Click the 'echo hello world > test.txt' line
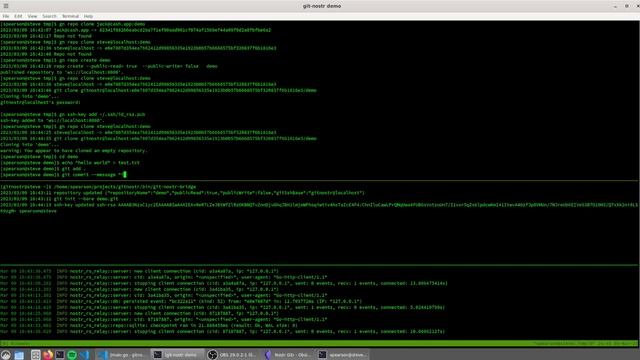Viewport: 640px width, 360px height. (x=70, y=162)
